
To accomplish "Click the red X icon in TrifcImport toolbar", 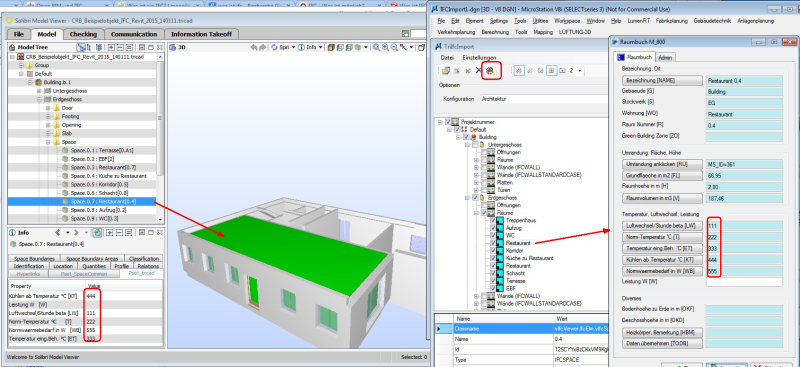I will coord(468,70).
